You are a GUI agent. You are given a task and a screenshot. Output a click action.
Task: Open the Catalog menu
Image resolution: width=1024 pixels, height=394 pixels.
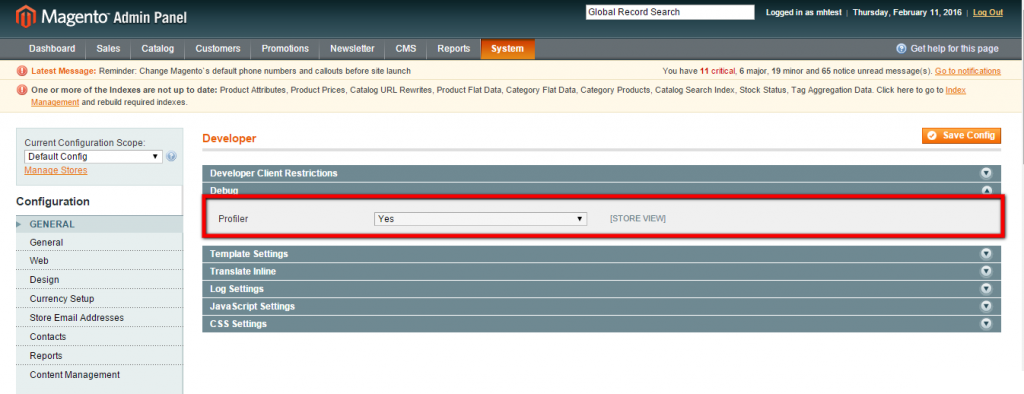click(158, 48)
